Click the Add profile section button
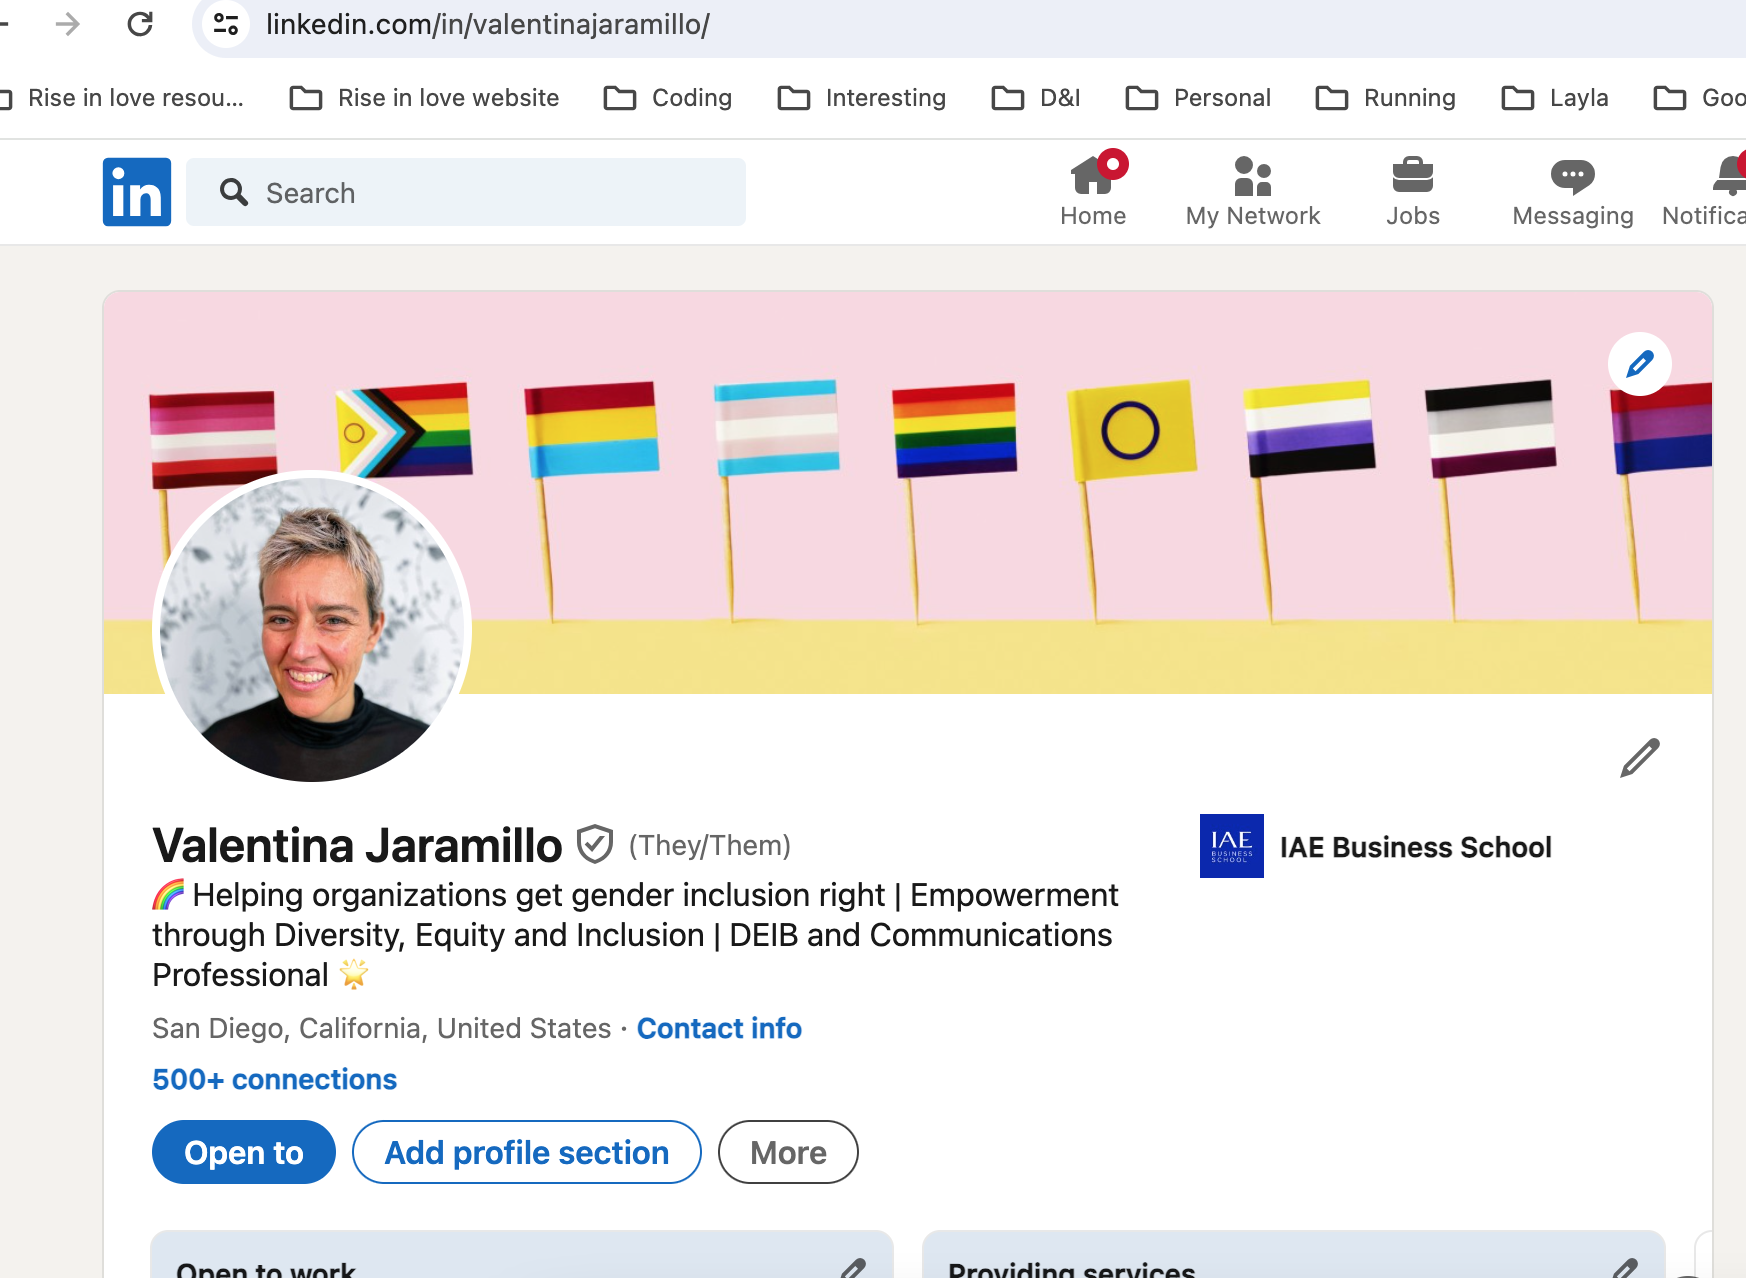The image size is (1746, 1278). [x=527, y=1152]
